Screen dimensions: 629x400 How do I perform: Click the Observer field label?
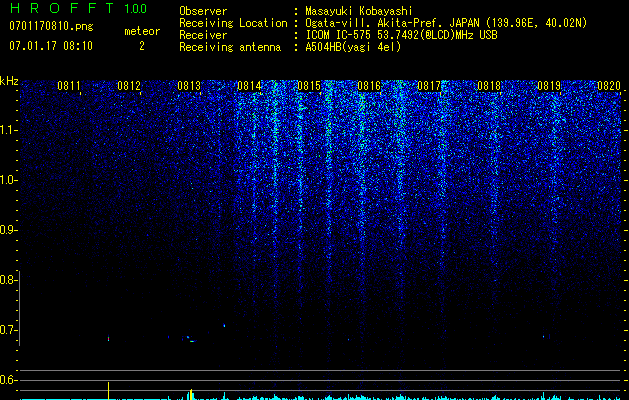(203, 11)
